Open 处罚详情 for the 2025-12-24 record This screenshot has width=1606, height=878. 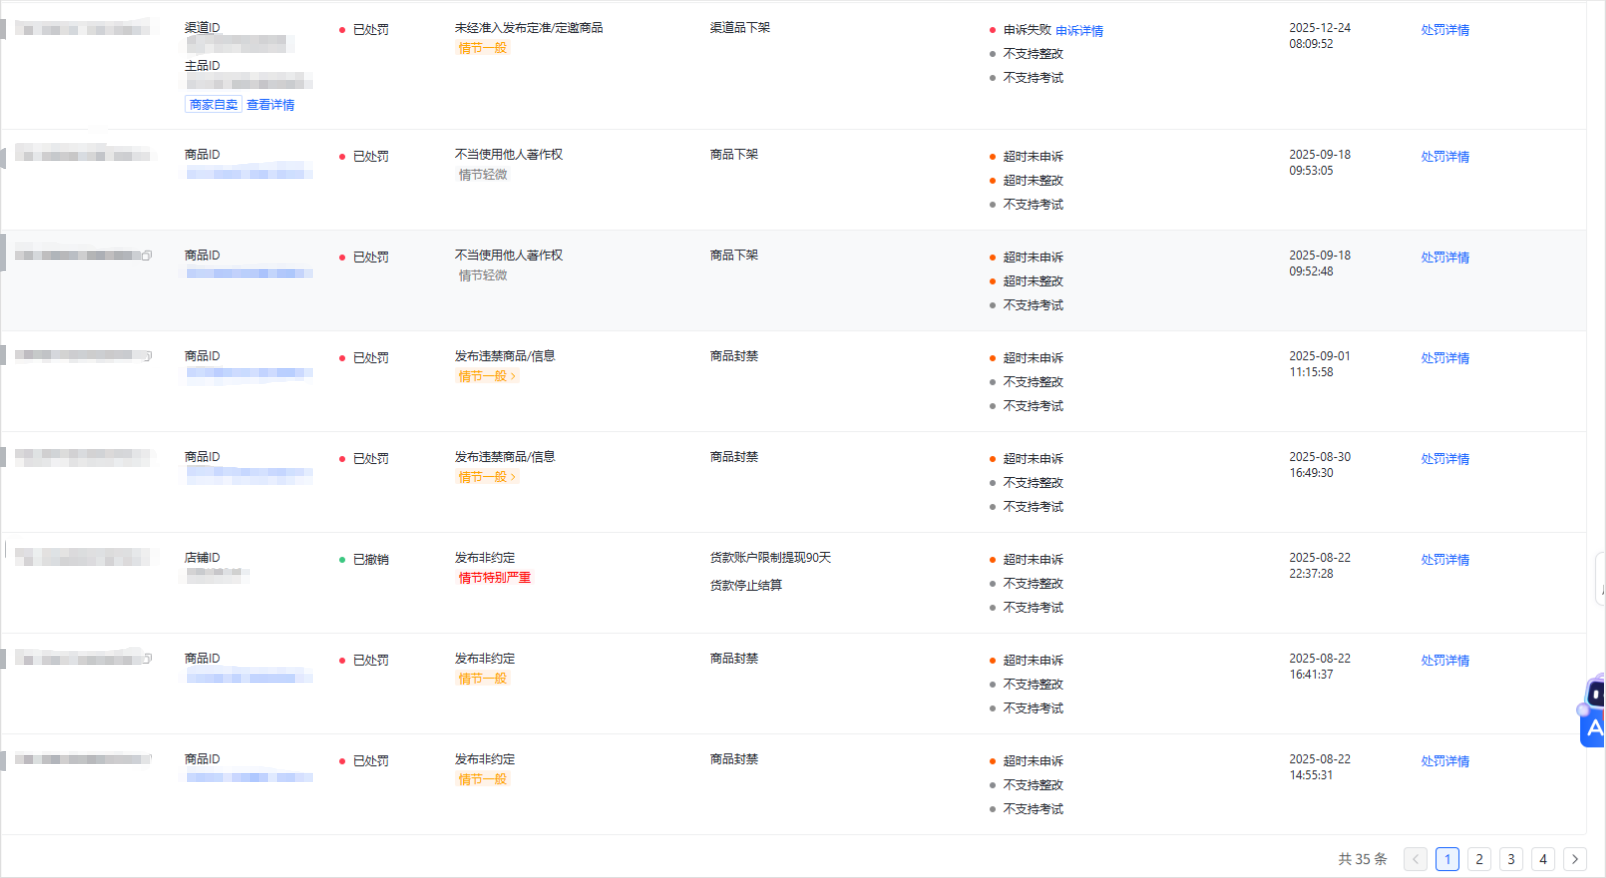pos(1445,30)
